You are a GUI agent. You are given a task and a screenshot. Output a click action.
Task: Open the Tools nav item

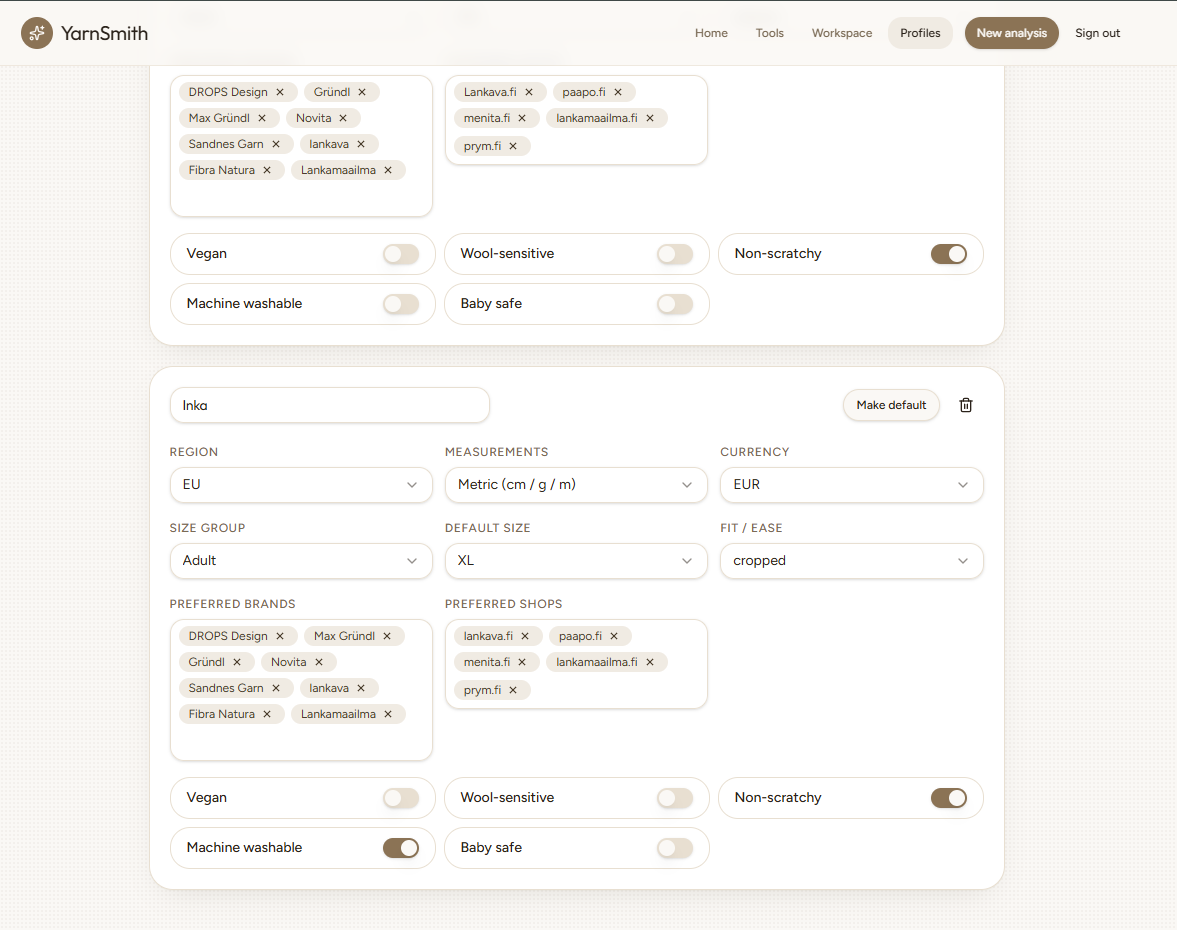point(769,33)
